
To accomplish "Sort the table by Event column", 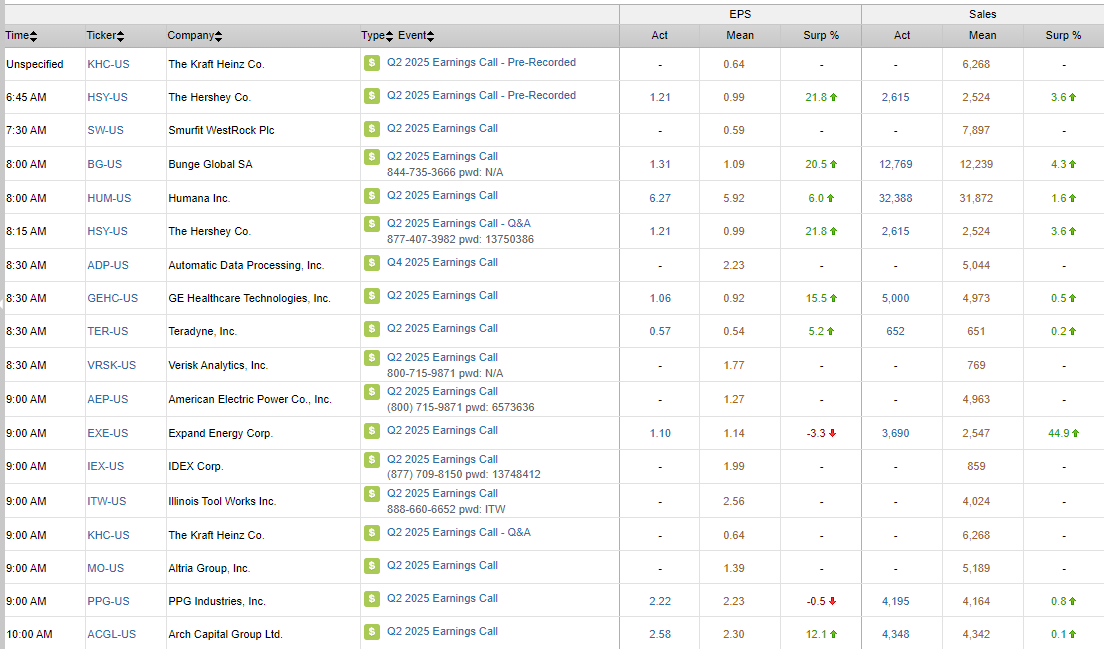I will [x=416, y=35].
